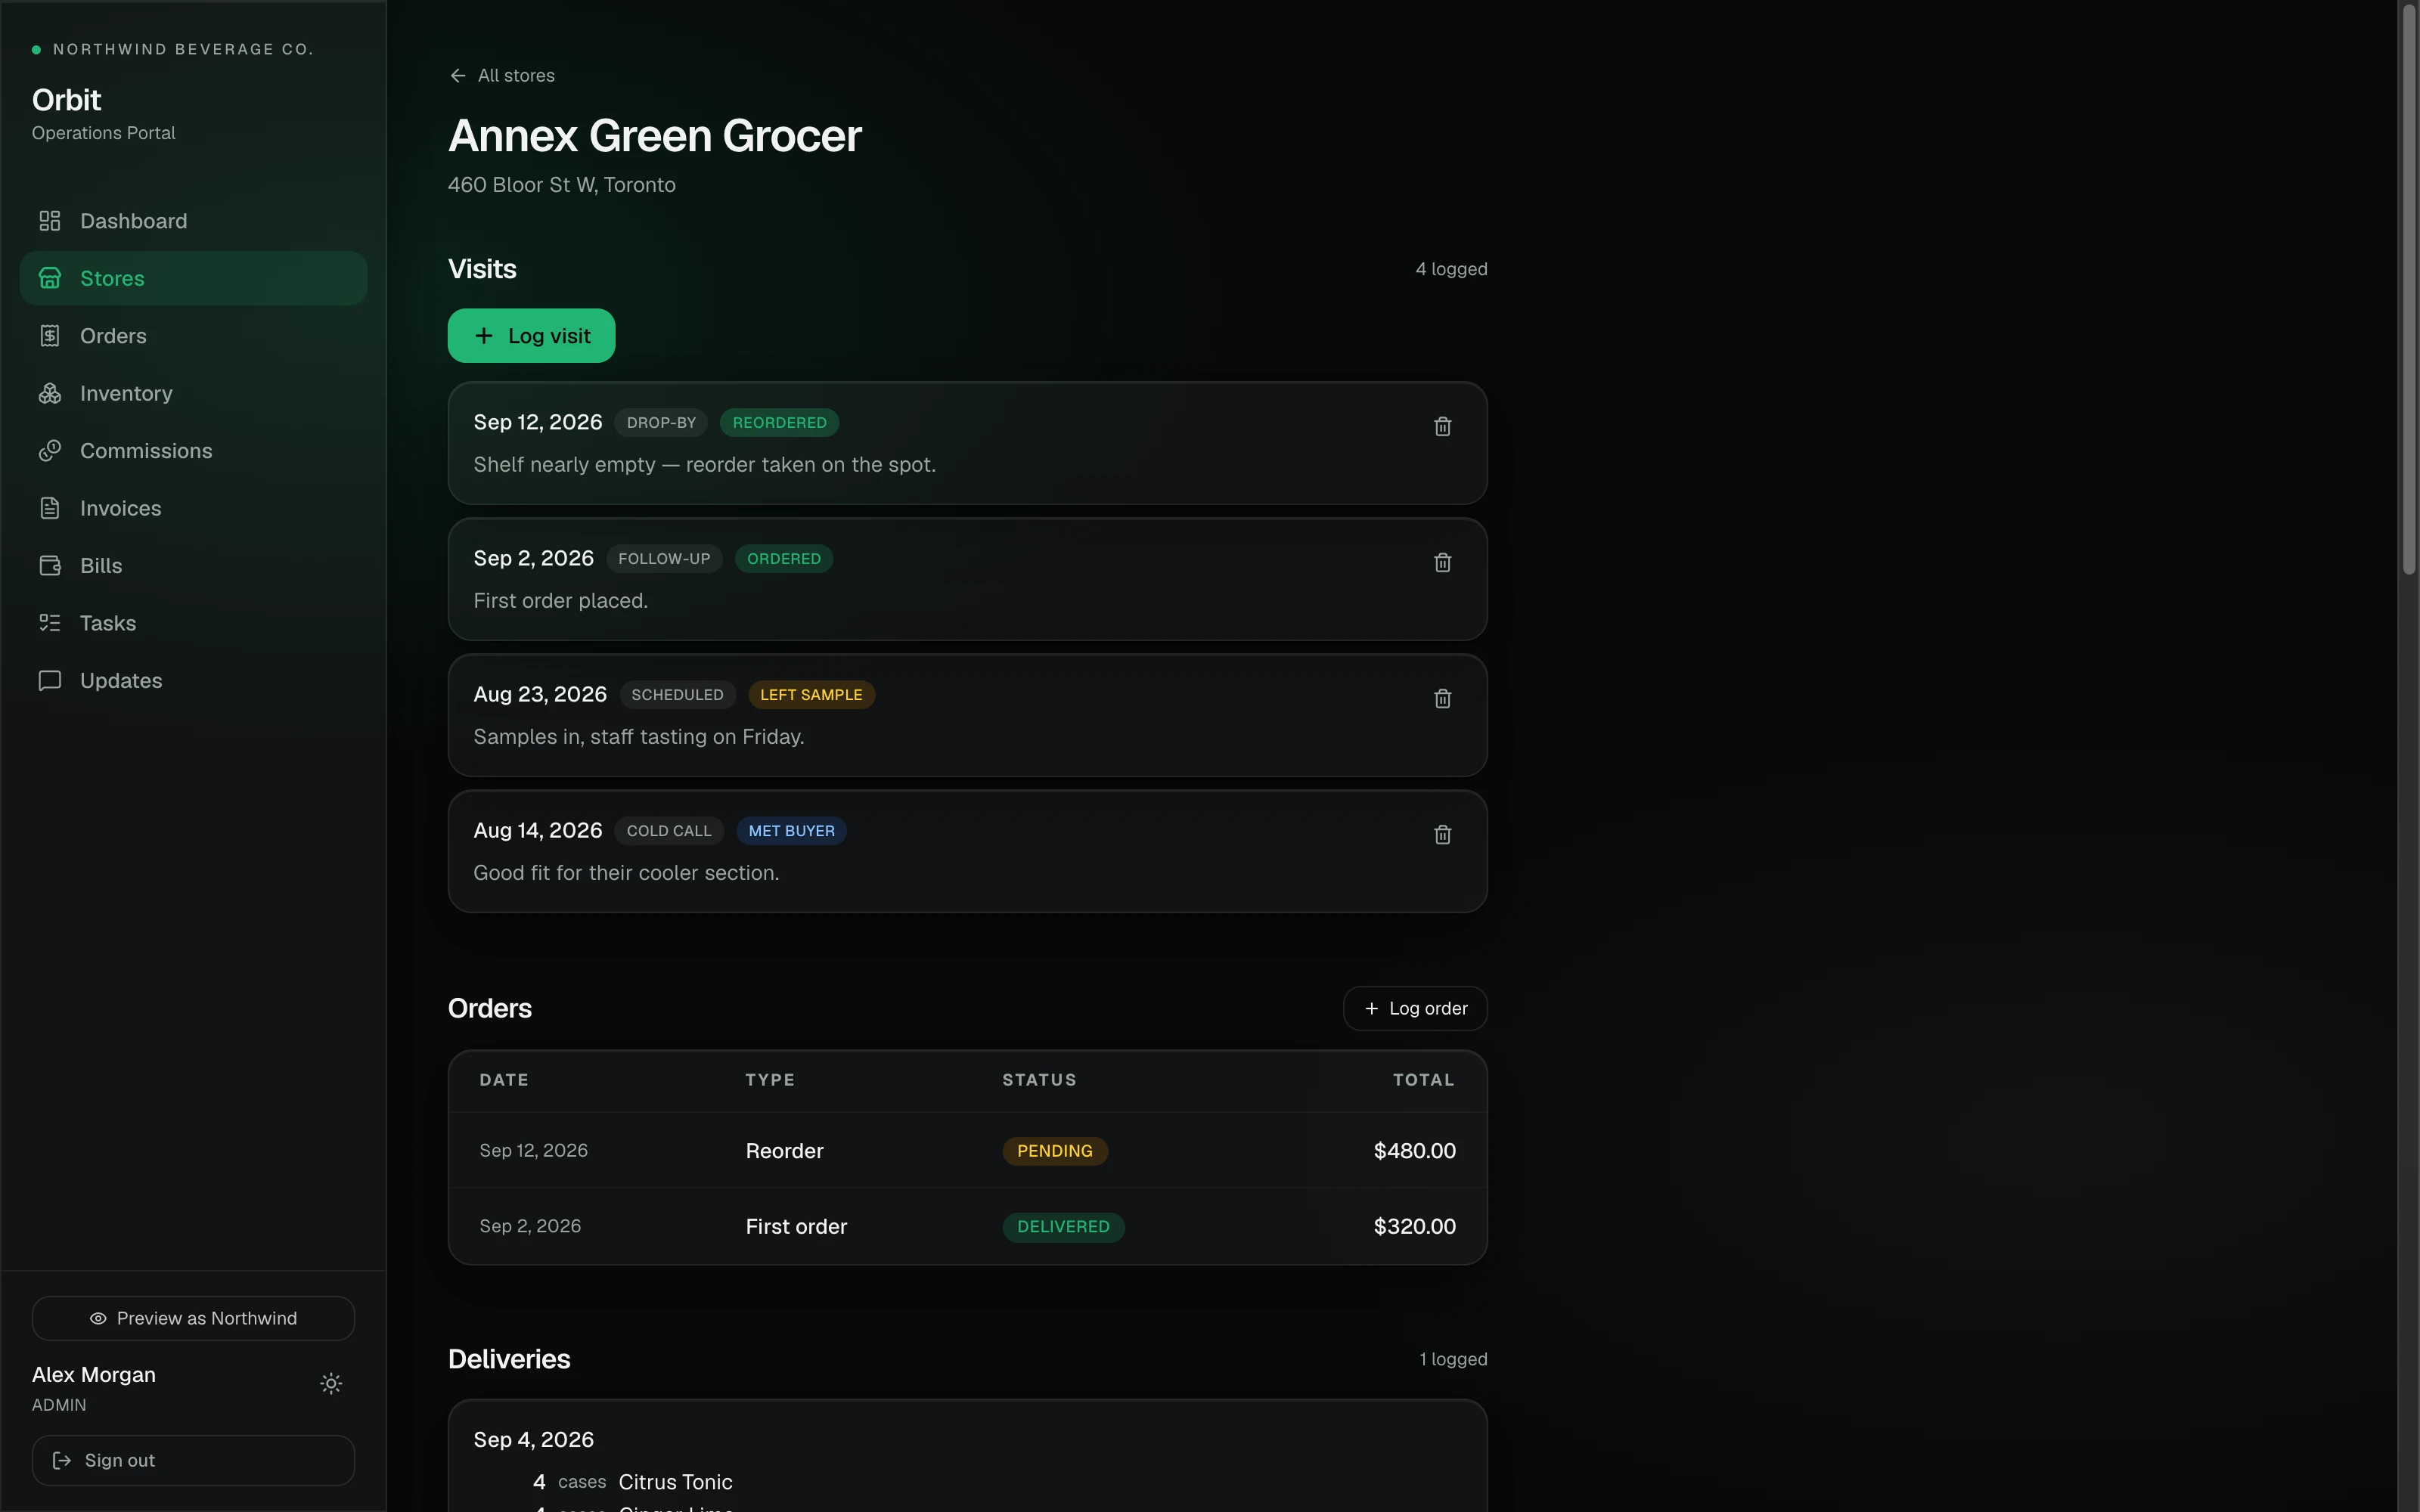Click the 460 Bloor St W address
Viewport: 2420px width, 1512px height.
pos(561,185)
